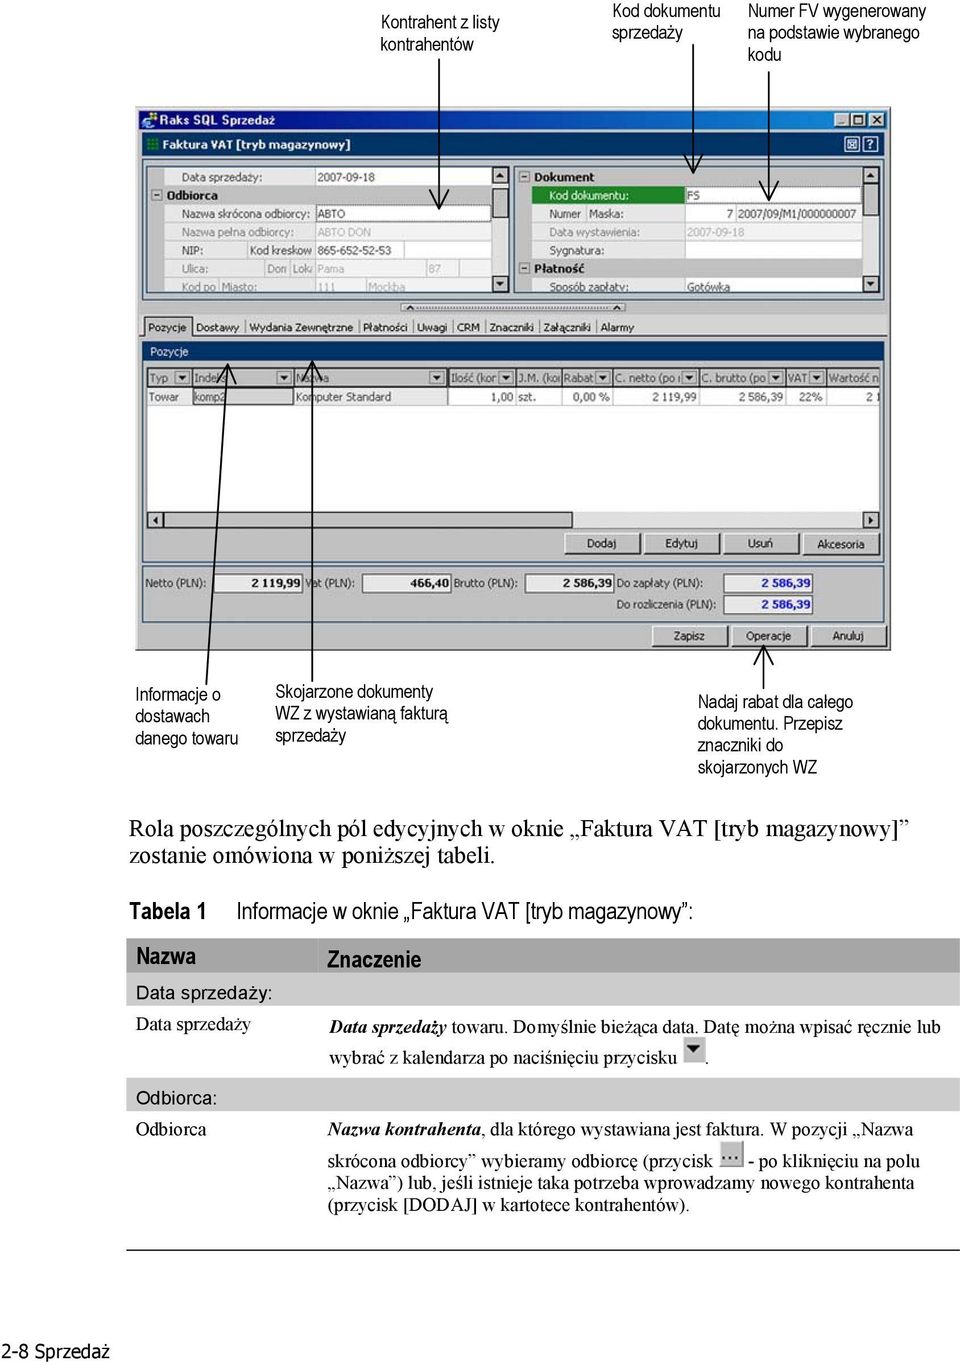Screen dimensions: 960x1365
Task: Click the horizontal scrollbar left arrow in Pozycje
Action: pos(155,520)
